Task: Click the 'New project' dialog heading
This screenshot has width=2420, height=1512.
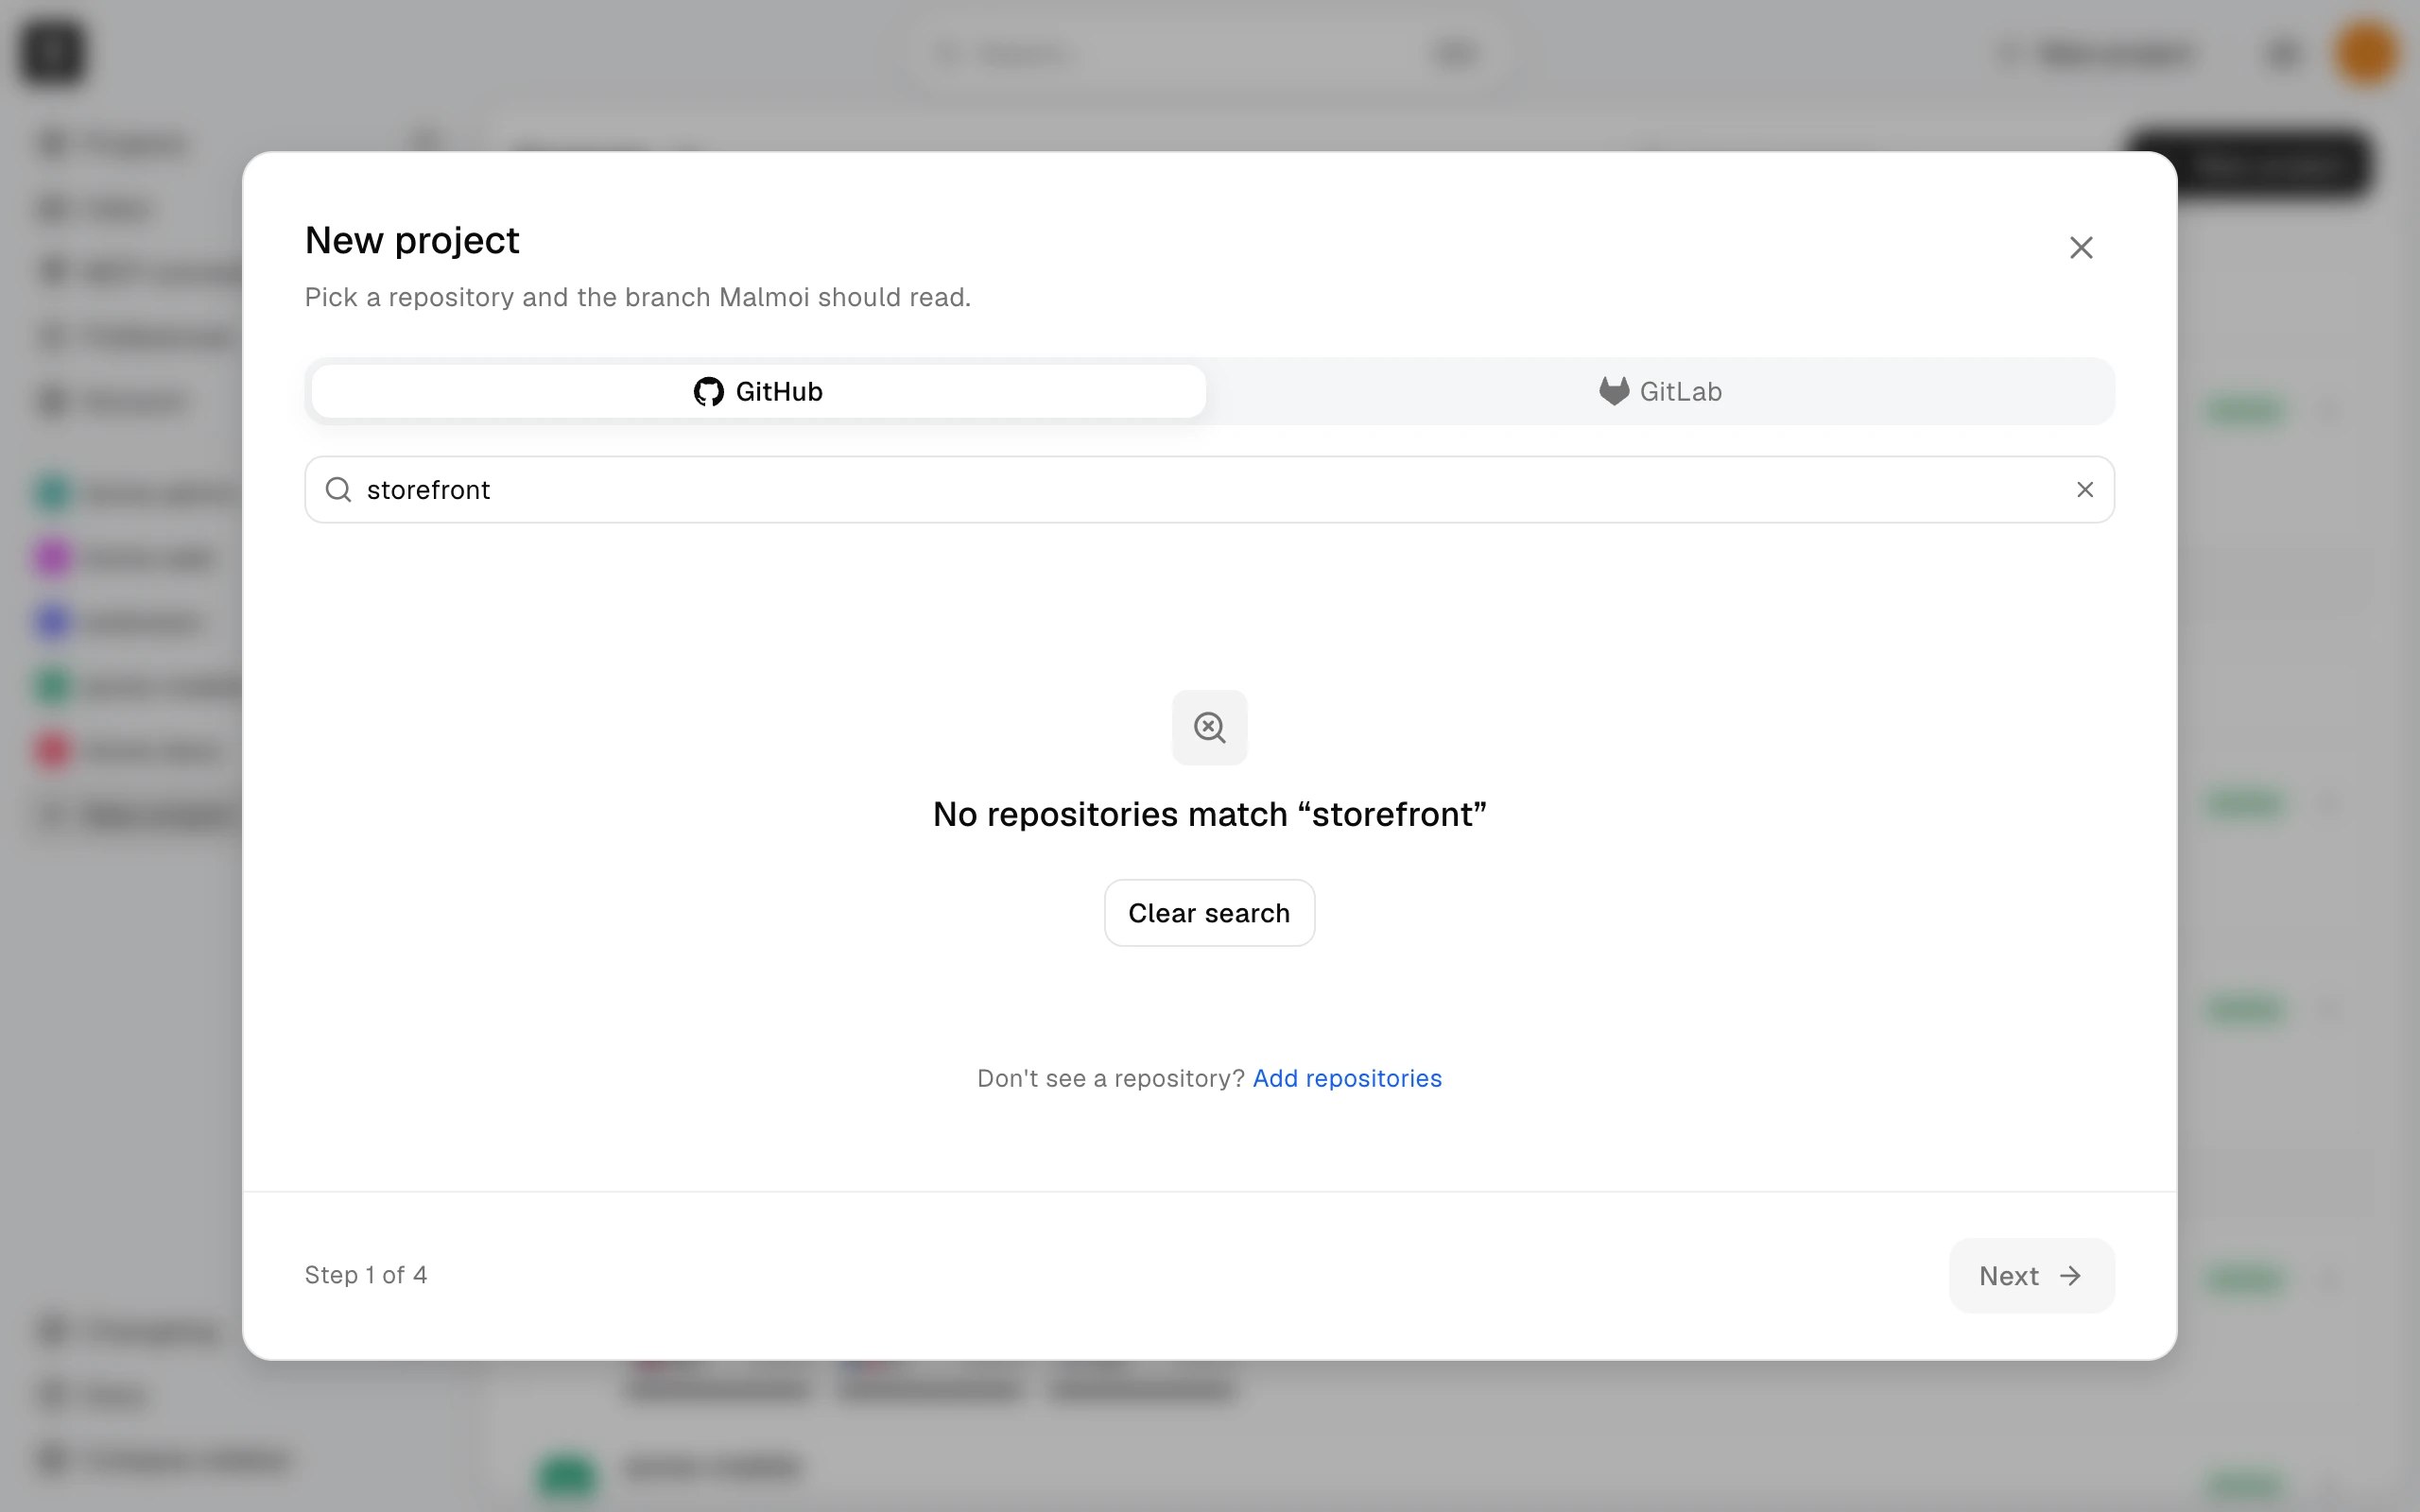Action: pyautogui.click(x=412, y=240)
